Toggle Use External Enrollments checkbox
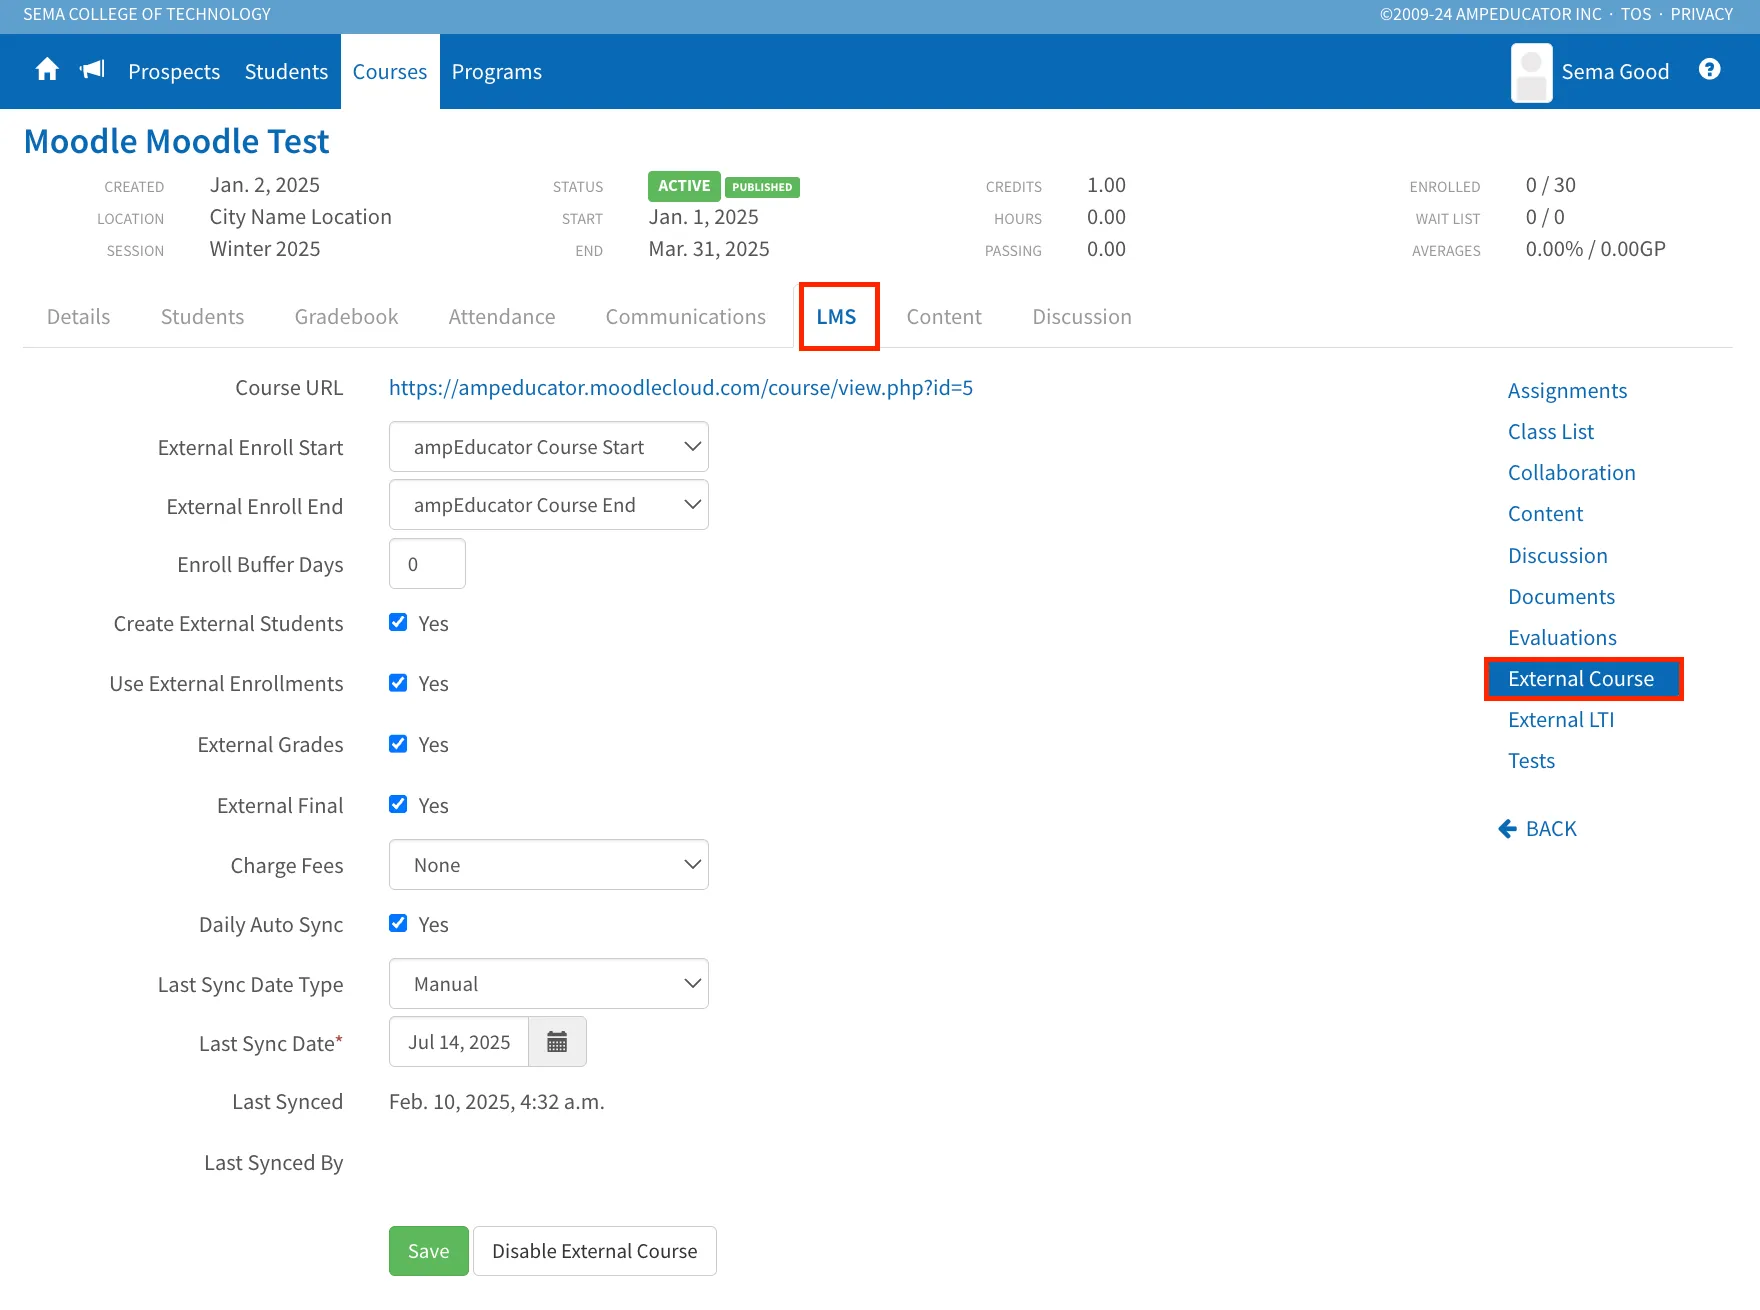 point(398,683)
